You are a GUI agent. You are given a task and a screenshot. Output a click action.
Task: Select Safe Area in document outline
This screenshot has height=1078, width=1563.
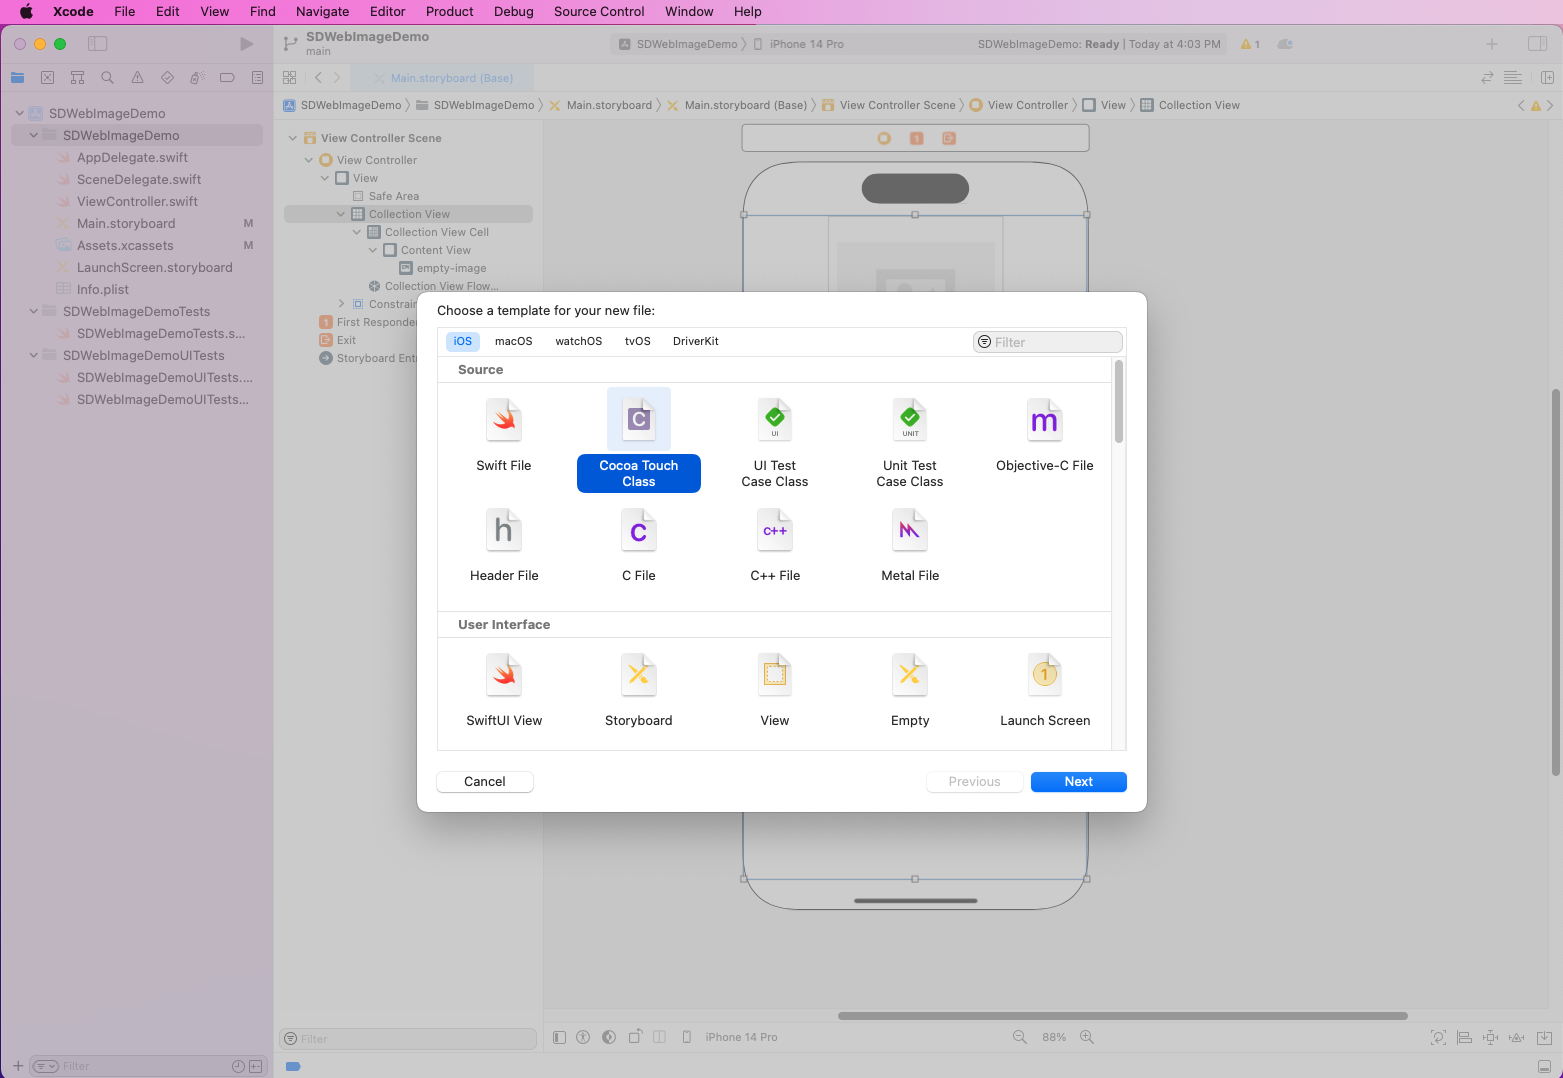click(x=394, y=196)
